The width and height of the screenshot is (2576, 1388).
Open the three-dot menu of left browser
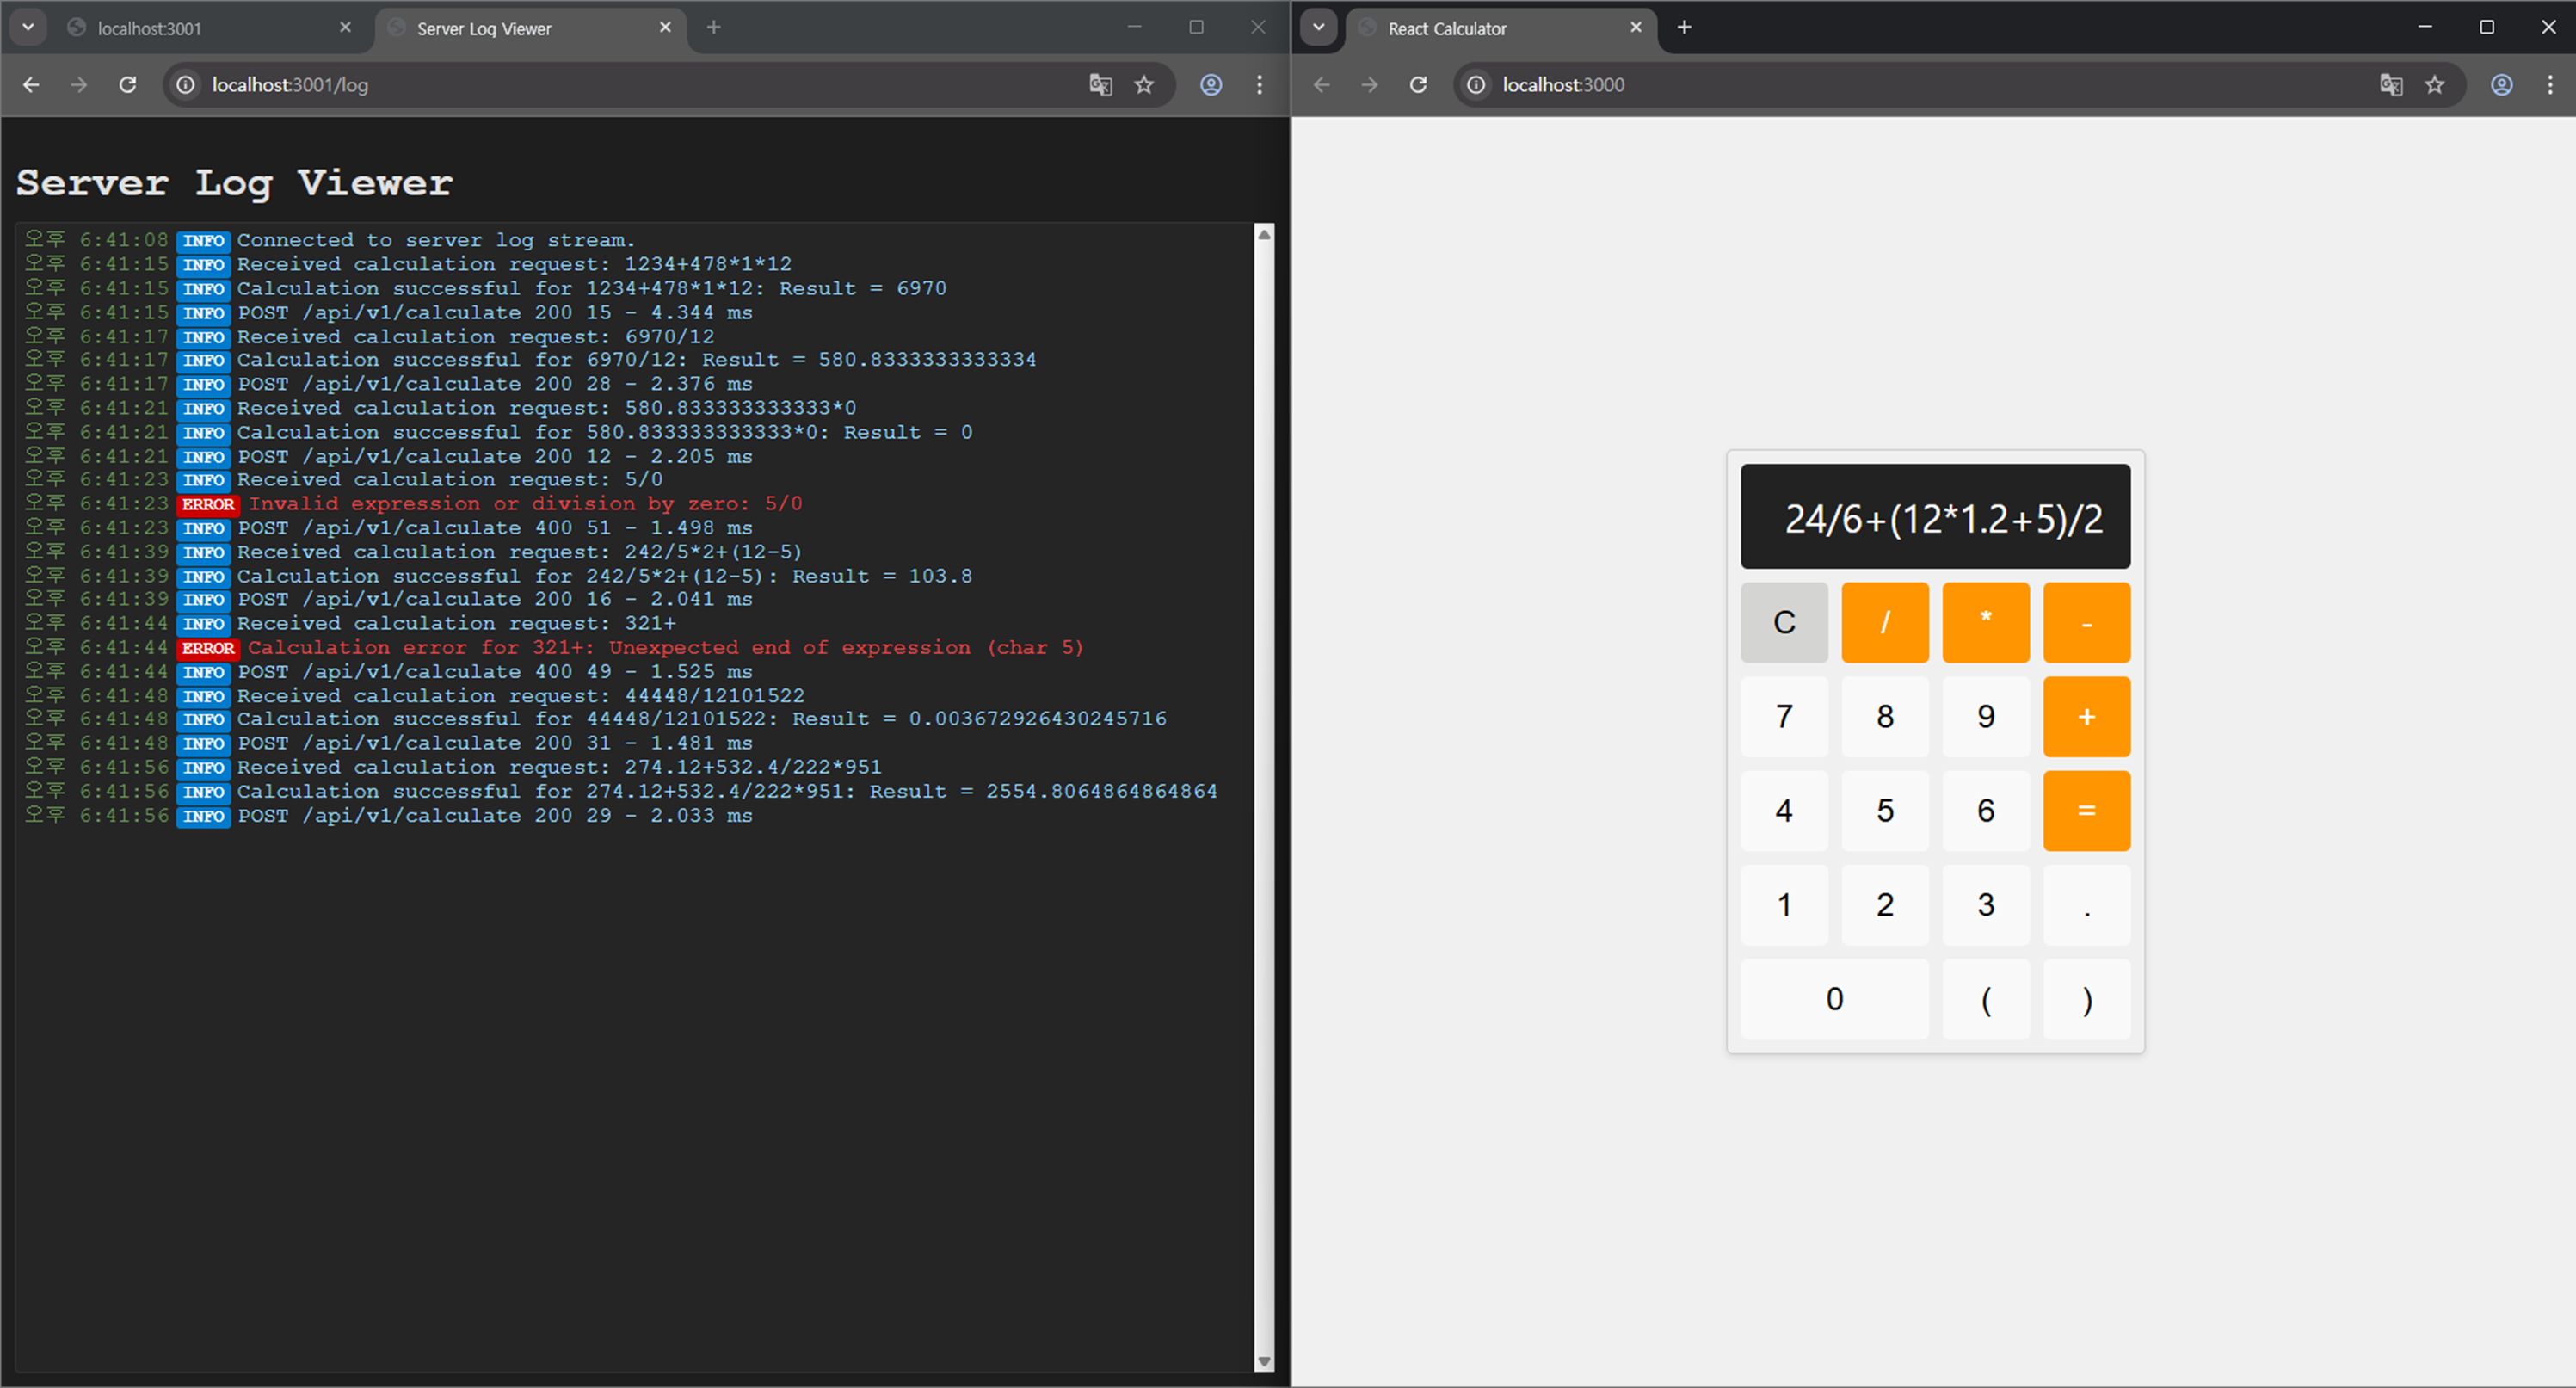click(1259, 85)
